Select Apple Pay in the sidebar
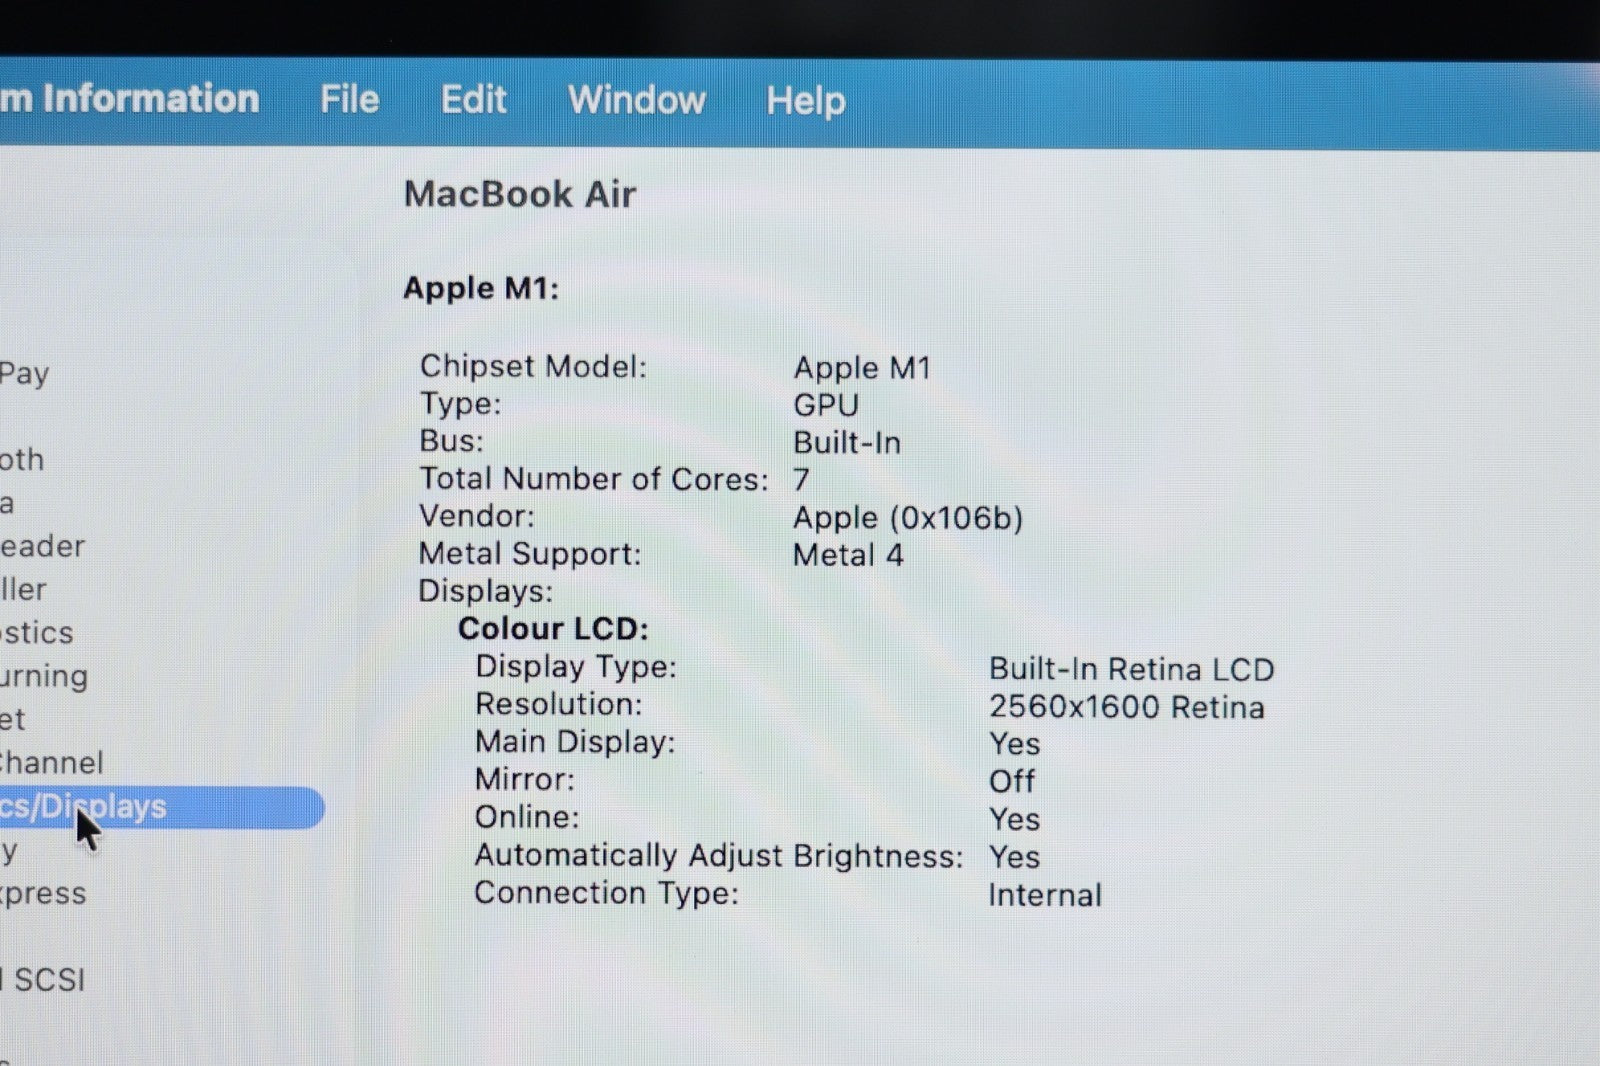Viewport: 1600px width, 1066px height. tap(25, 374)
